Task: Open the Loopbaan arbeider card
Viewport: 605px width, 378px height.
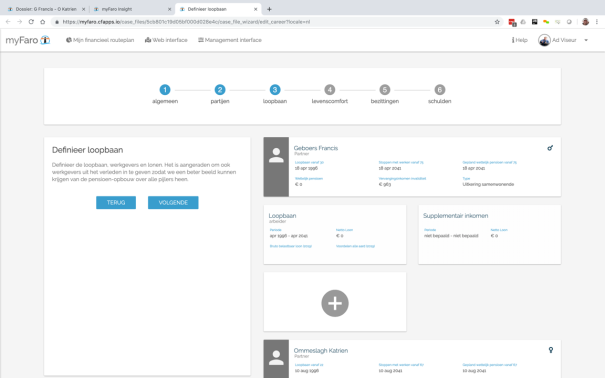Action: pyautogui.click(x=335, y=235)
